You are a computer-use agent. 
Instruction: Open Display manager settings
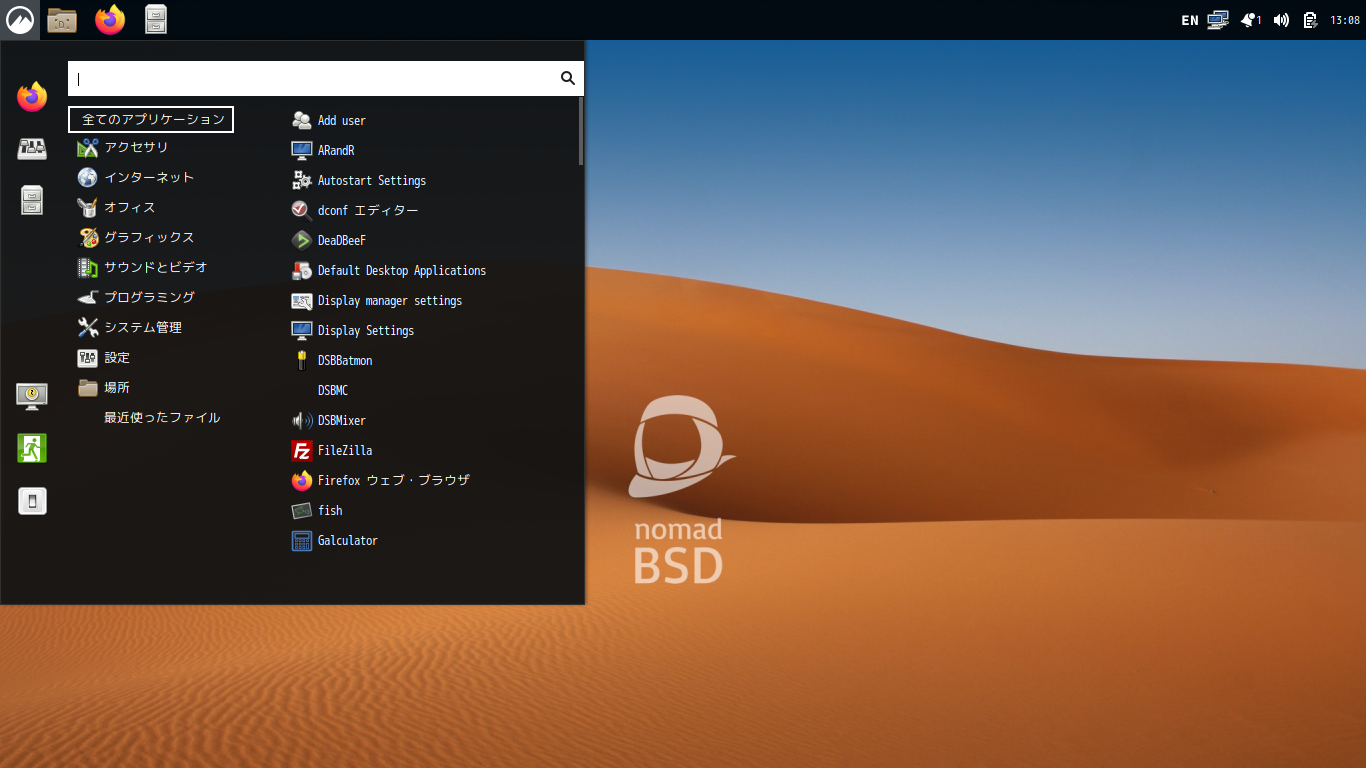point(377,300)
